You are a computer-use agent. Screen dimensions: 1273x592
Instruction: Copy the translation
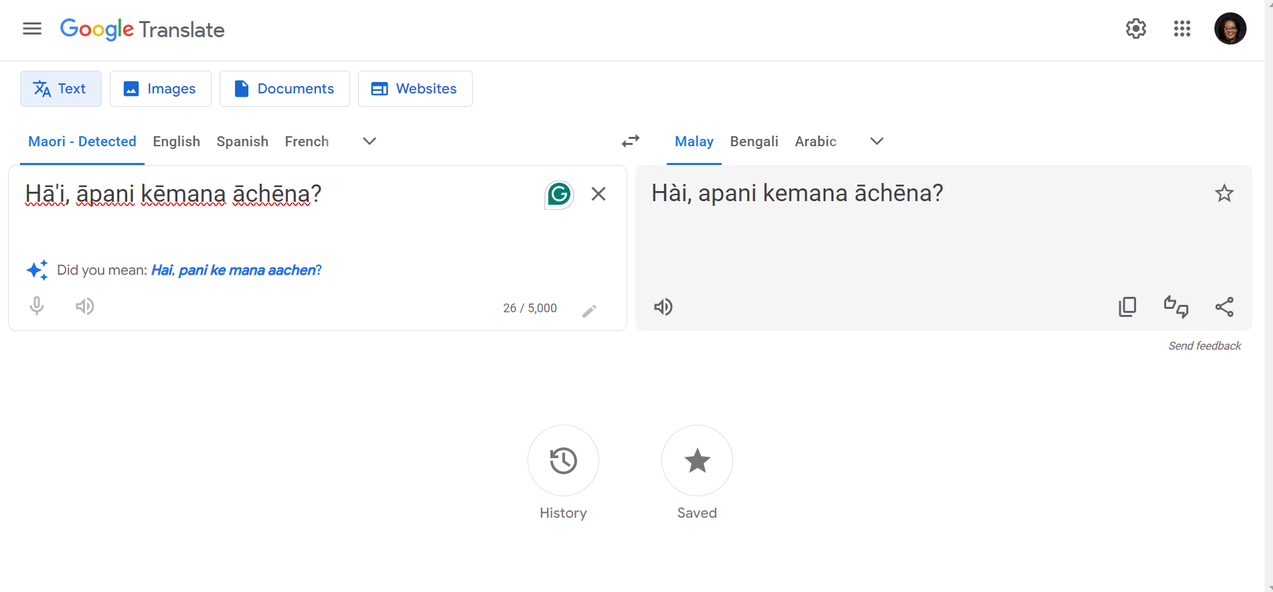1127,307
